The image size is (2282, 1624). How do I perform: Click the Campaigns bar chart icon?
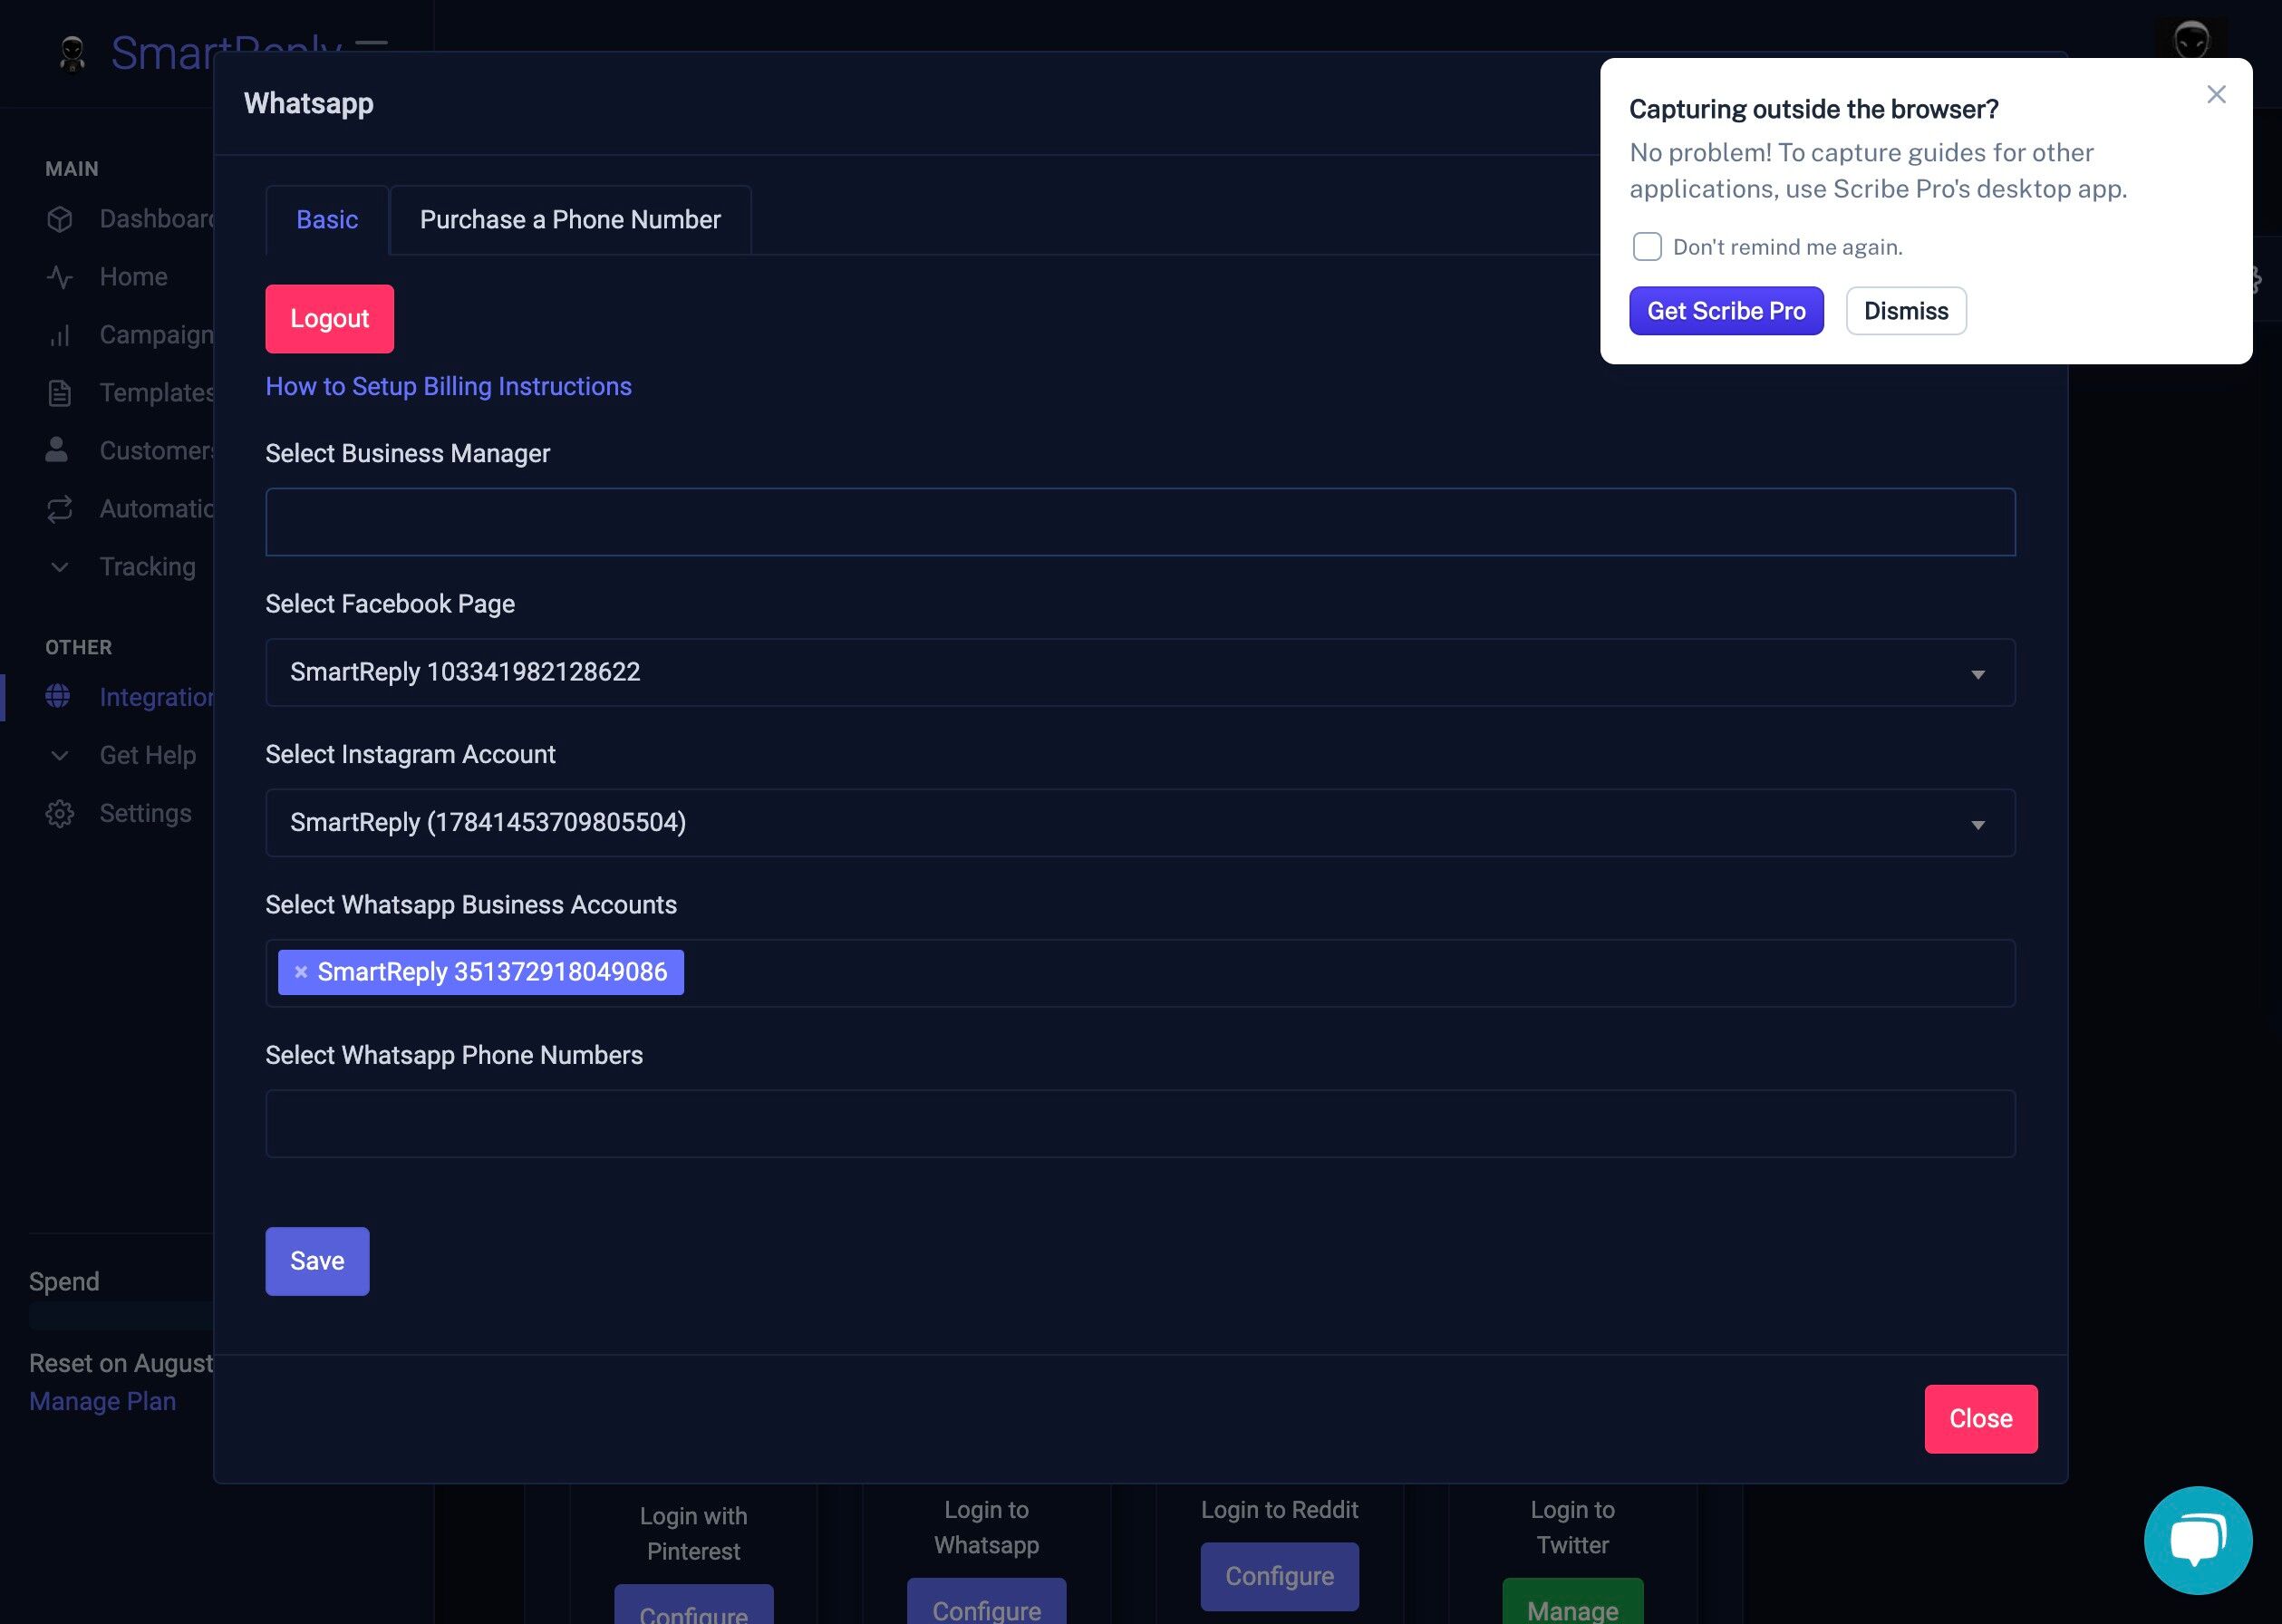tap(60, 335)
